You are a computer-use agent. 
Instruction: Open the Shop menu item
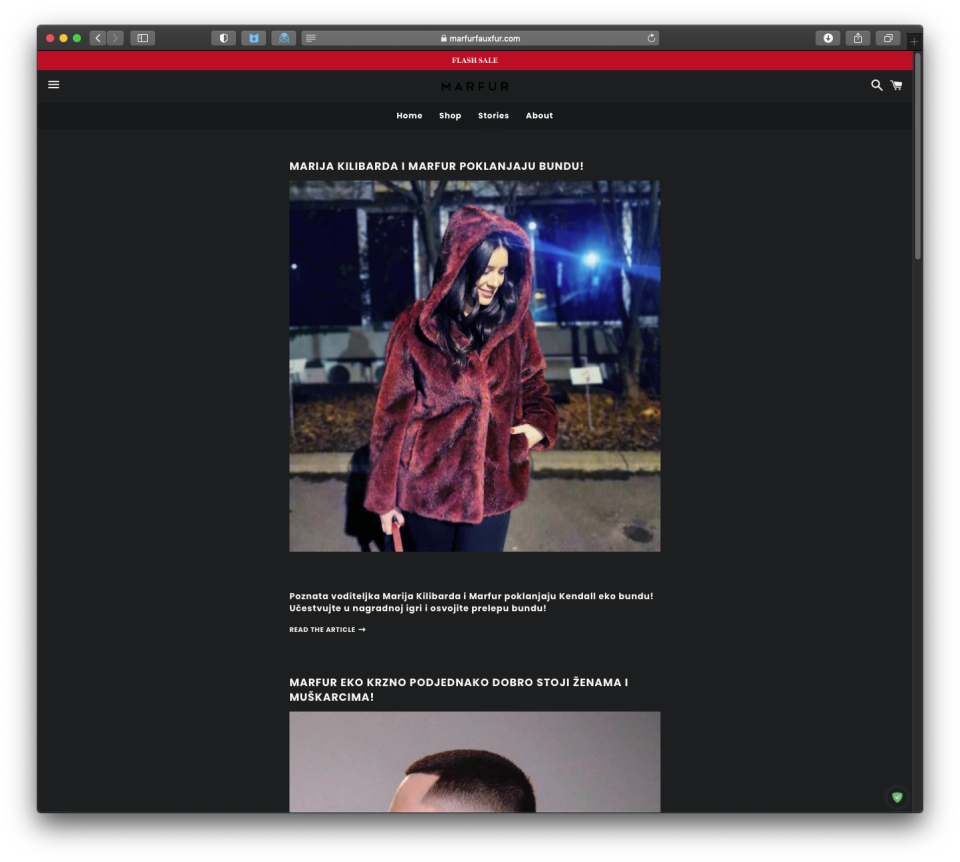click(x=450, y=115)
